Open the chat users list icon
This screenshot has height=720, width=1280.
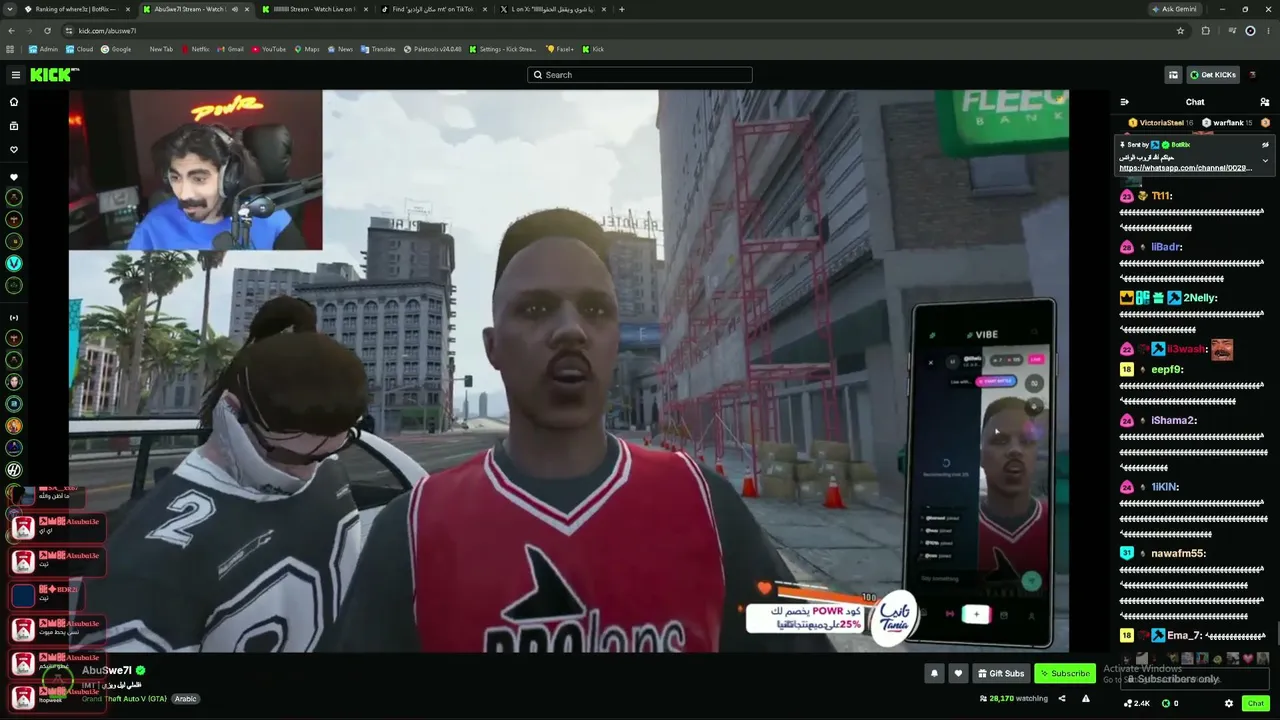coord(1265,102)
